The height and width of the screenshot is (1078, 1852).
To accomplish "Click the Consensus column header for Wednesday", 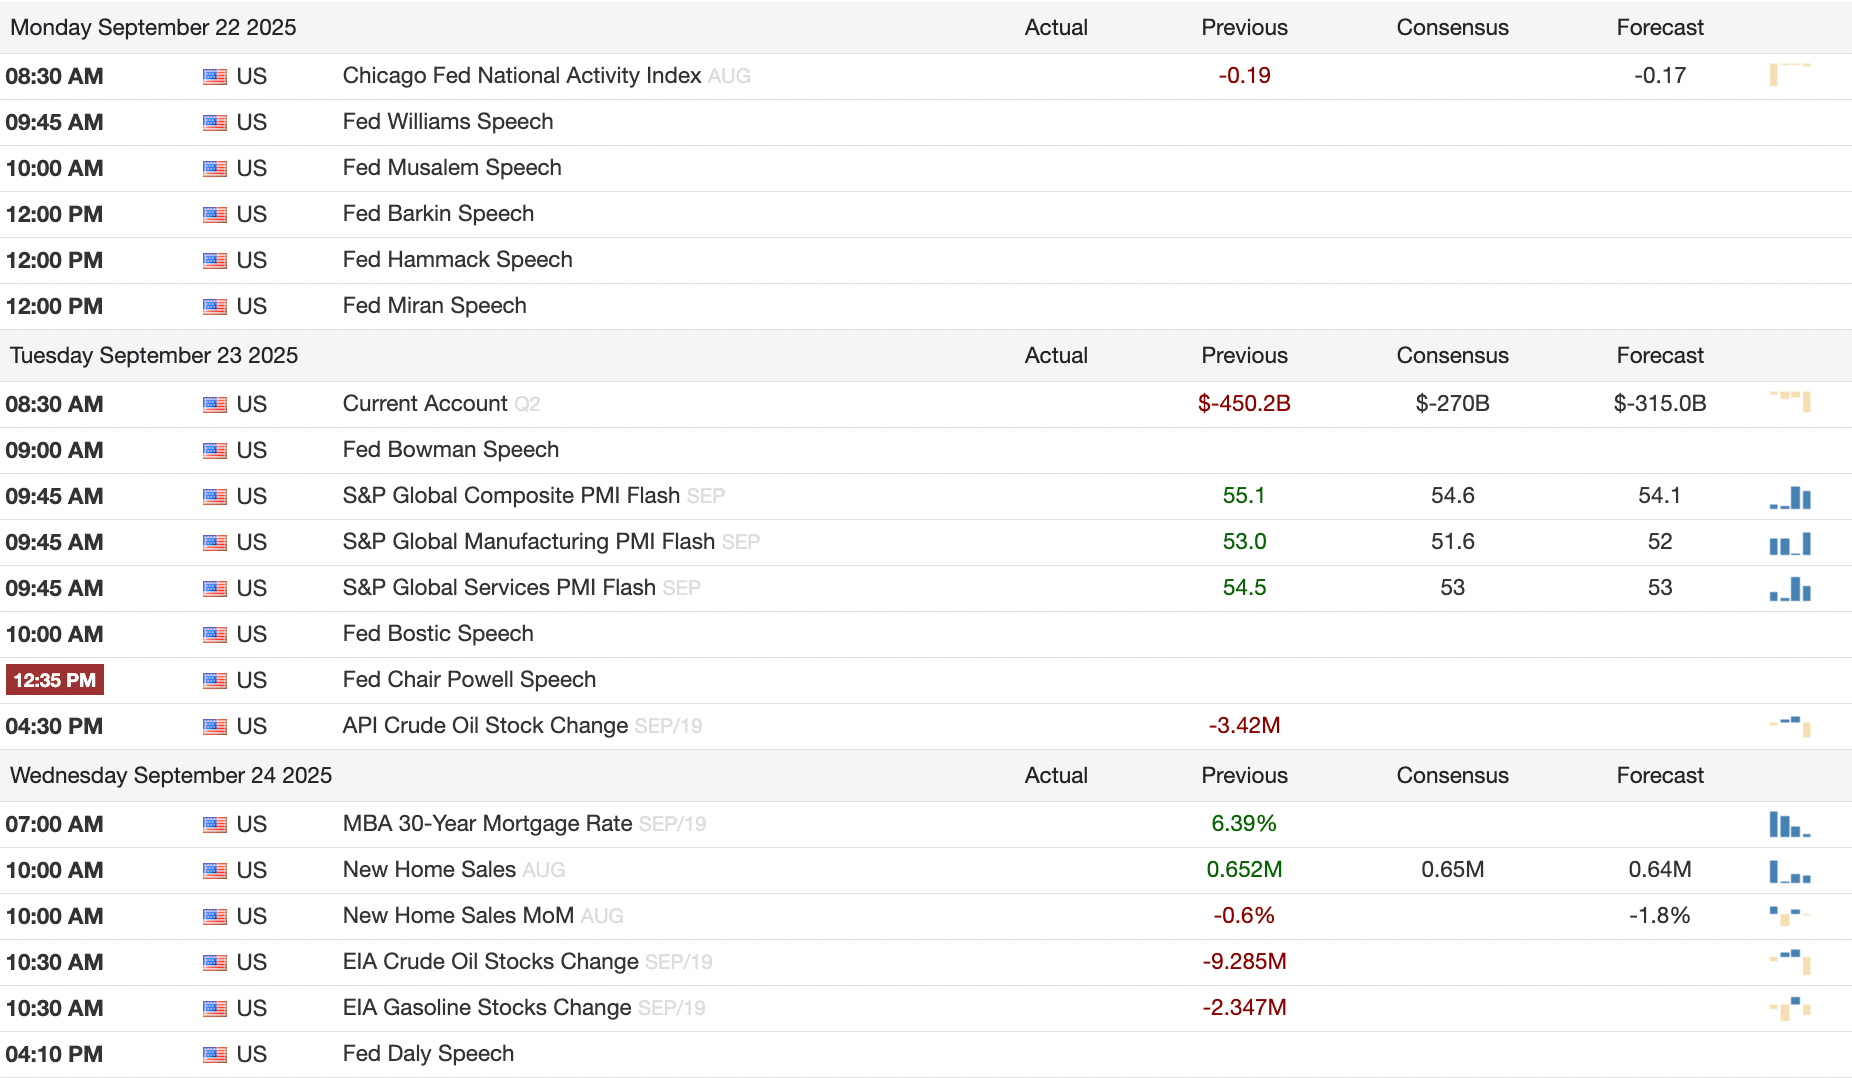I will (1452, 776).
